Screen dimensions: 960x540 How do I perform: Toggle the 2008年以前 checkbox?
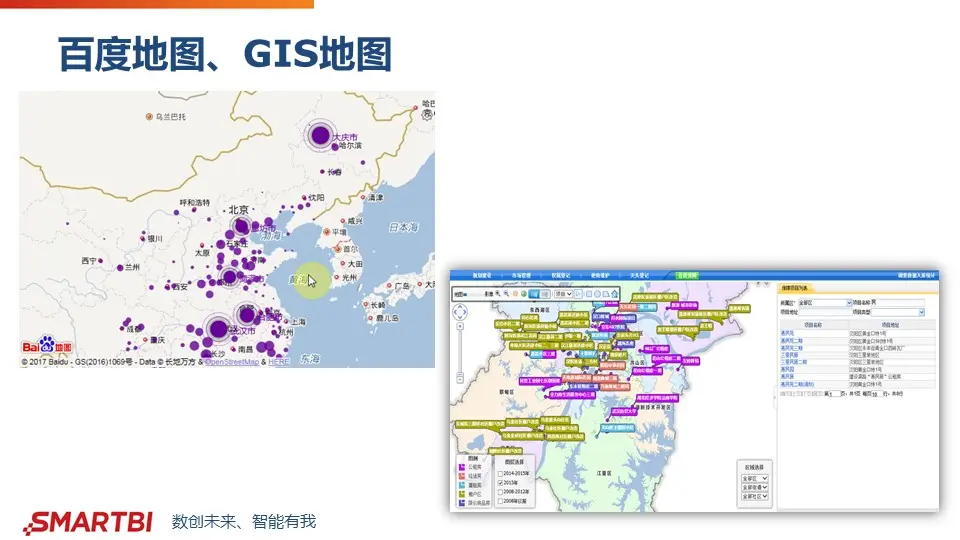coord(500,501)
